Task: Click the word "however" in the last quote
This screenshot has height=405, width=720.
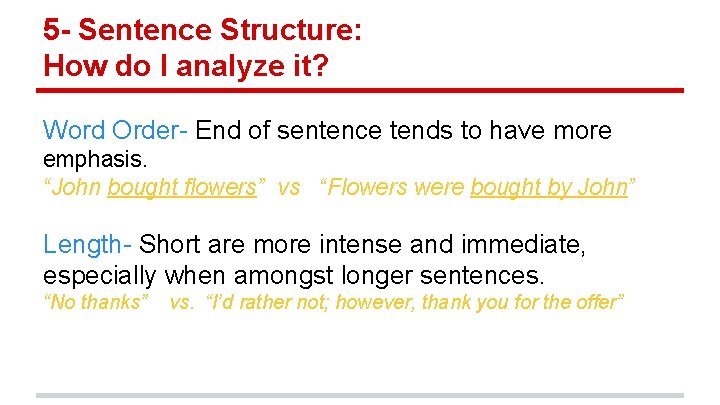Action: tap(367, 302)
